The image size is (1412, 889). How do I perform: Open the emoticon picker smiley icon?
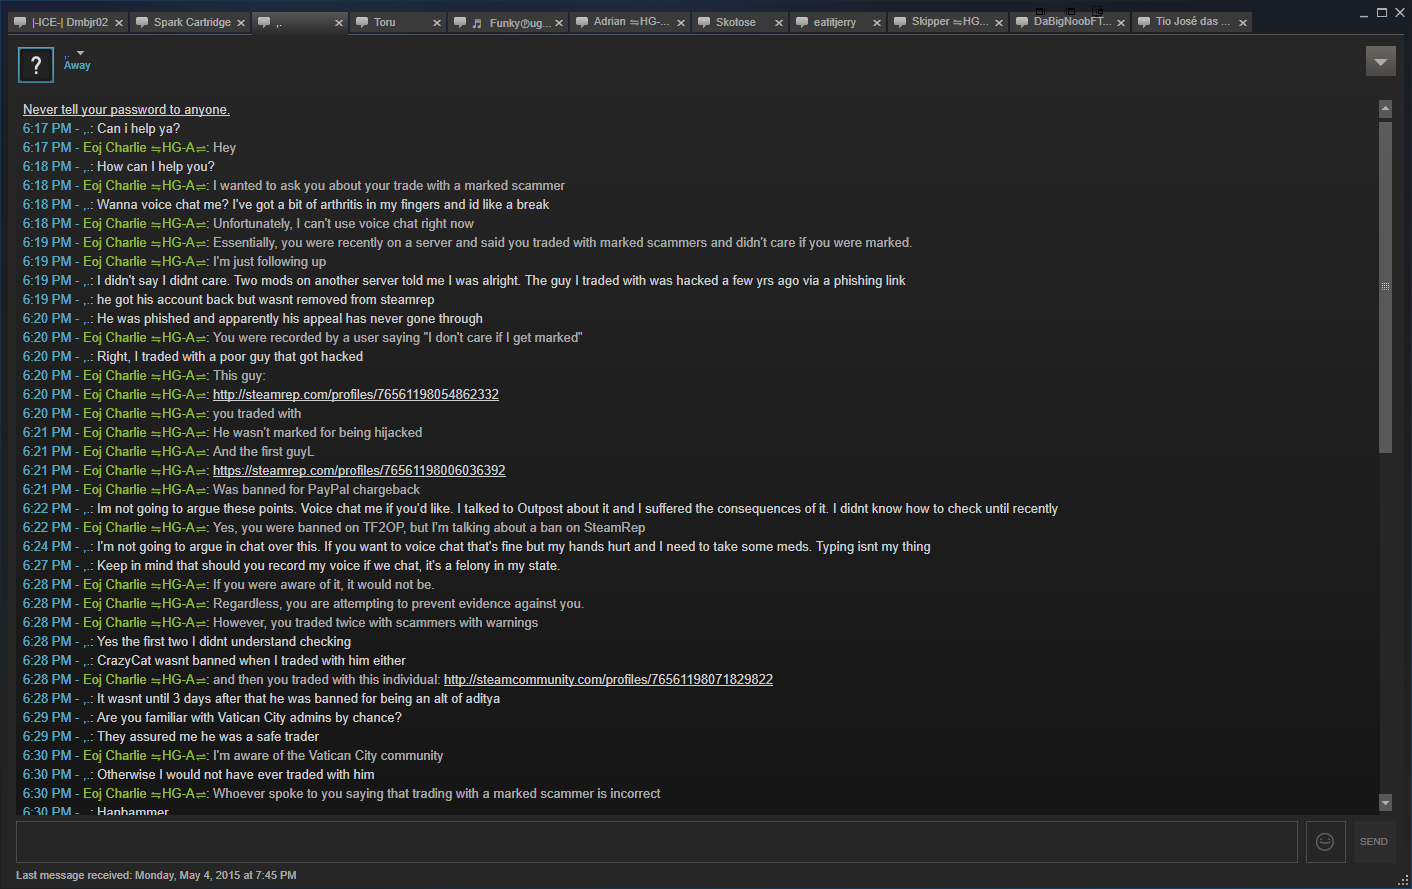point(1325,842)
